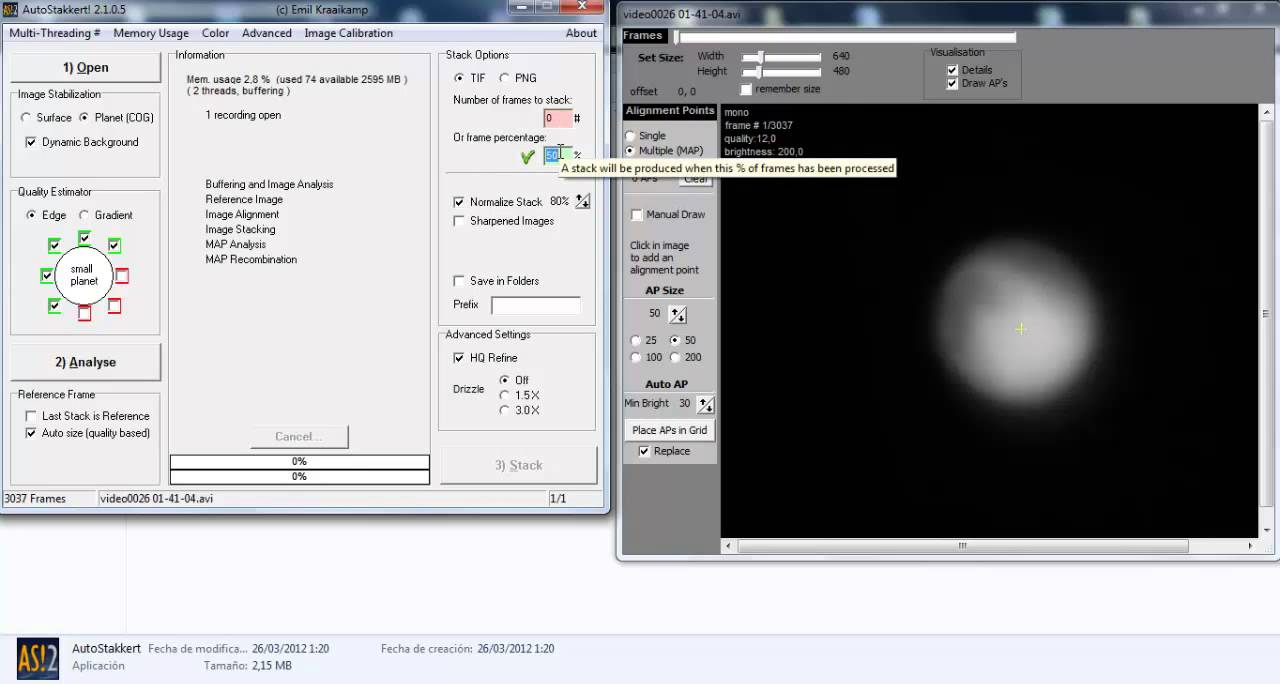Open the About menu
Screen dimensions: 1280x684
point(581,33)
